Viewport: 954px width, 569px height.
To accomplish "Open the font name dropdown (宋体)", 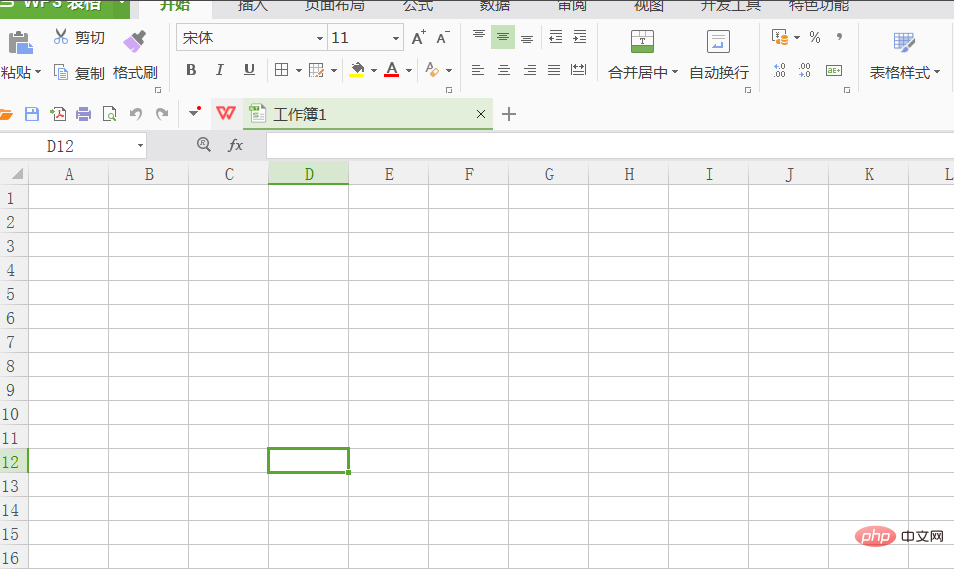I will [x=320, y=38].
